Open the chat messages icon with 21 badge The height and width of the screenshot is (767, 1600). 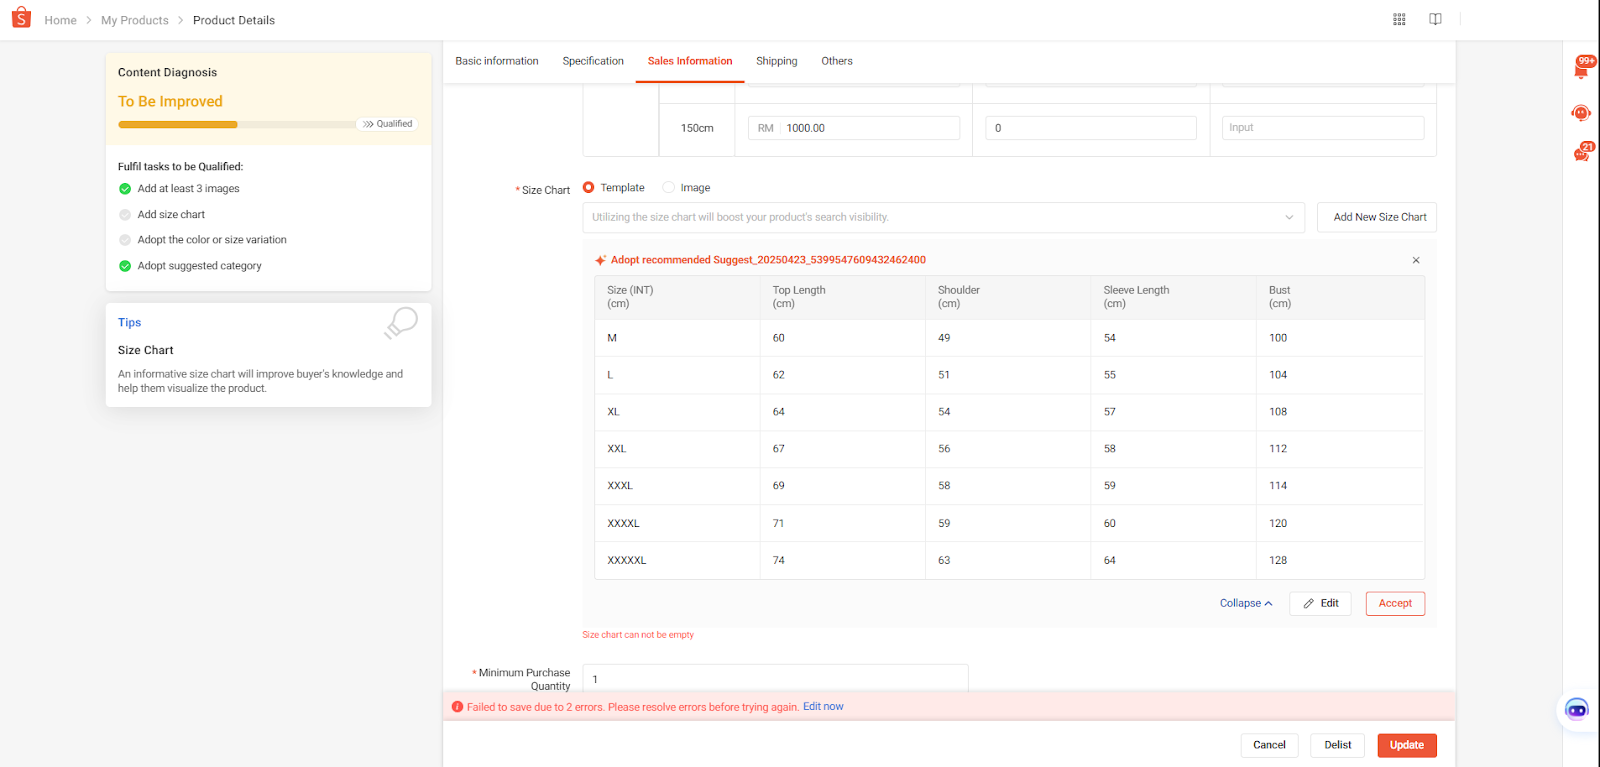pos(1582,153)
